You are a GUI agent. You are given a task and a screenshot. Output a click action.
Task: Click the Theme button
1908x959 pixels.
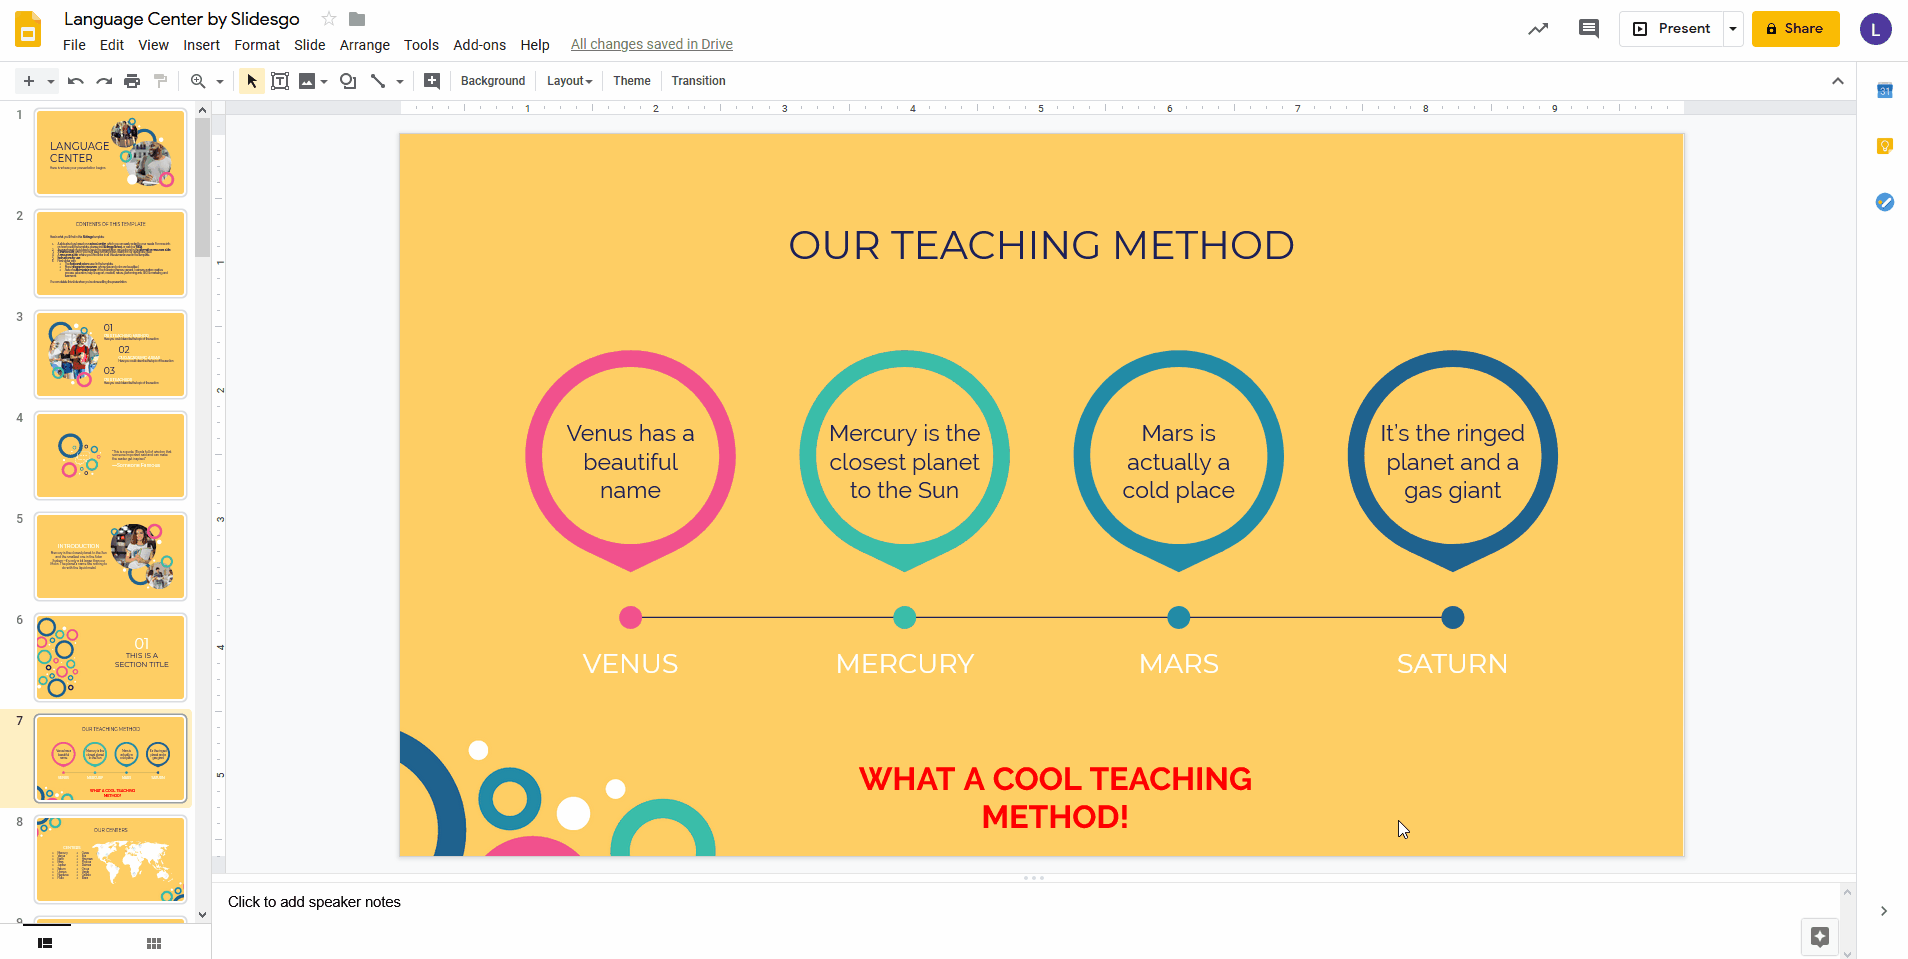(632, 81)
